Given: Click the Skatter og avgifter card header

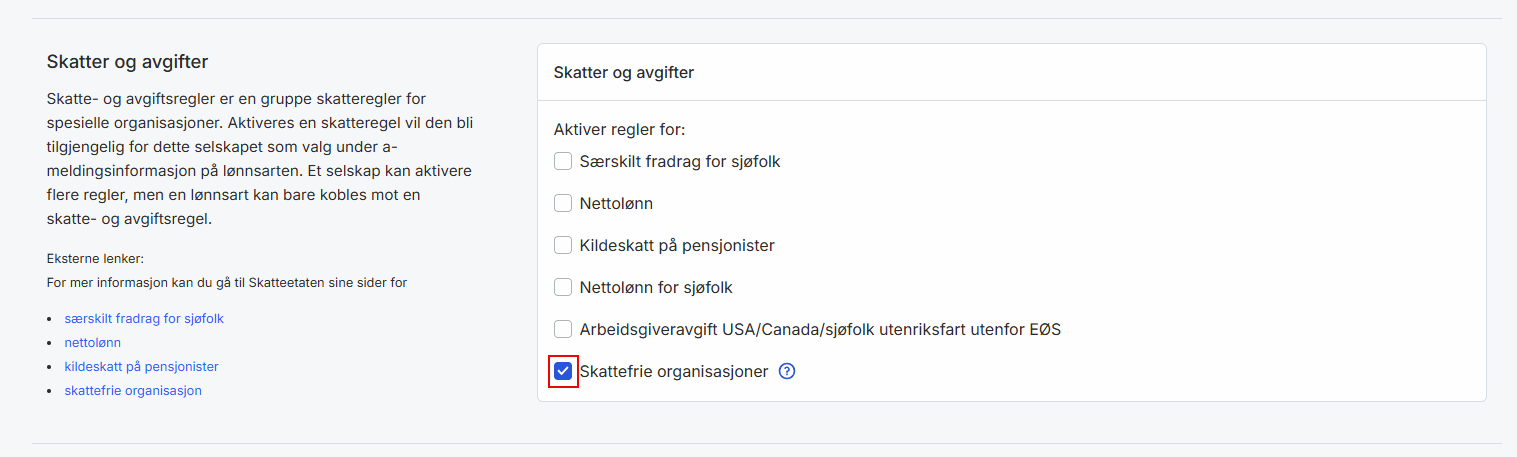Looking at the screenshot, I should click(624, 73).
